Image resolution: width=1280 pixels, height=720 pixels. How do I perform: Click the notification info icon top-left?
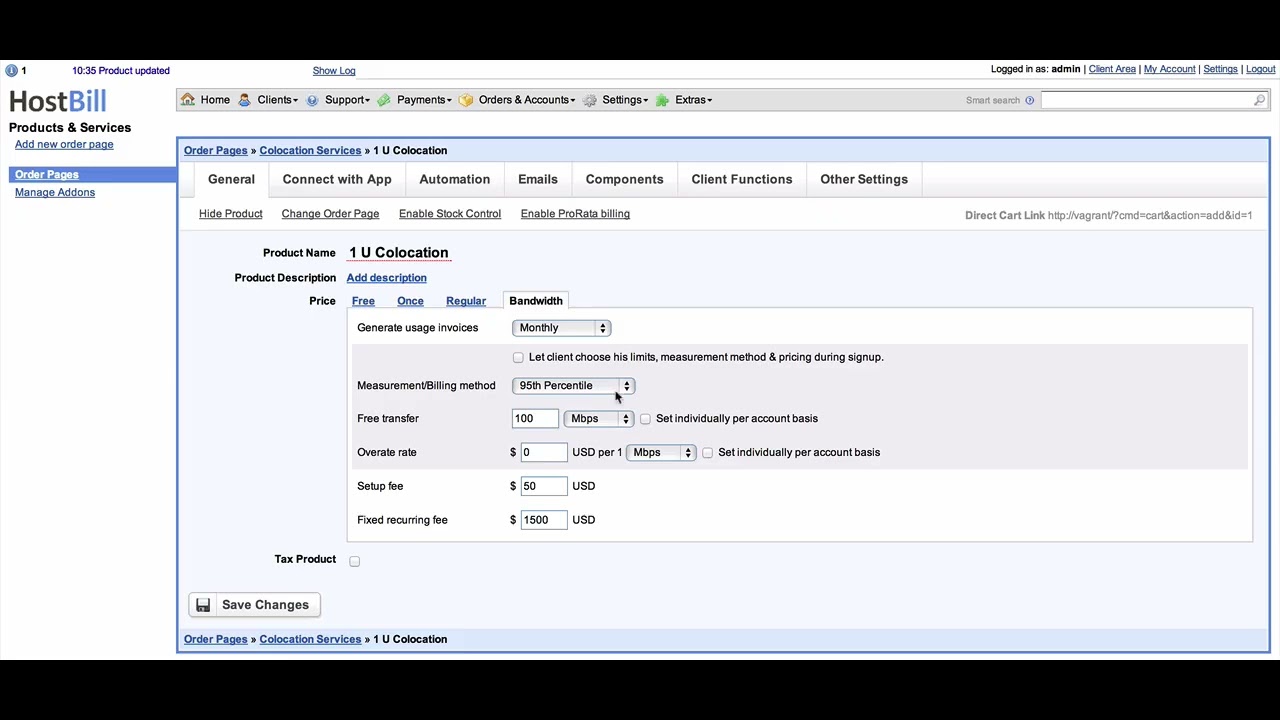[11, 71]
